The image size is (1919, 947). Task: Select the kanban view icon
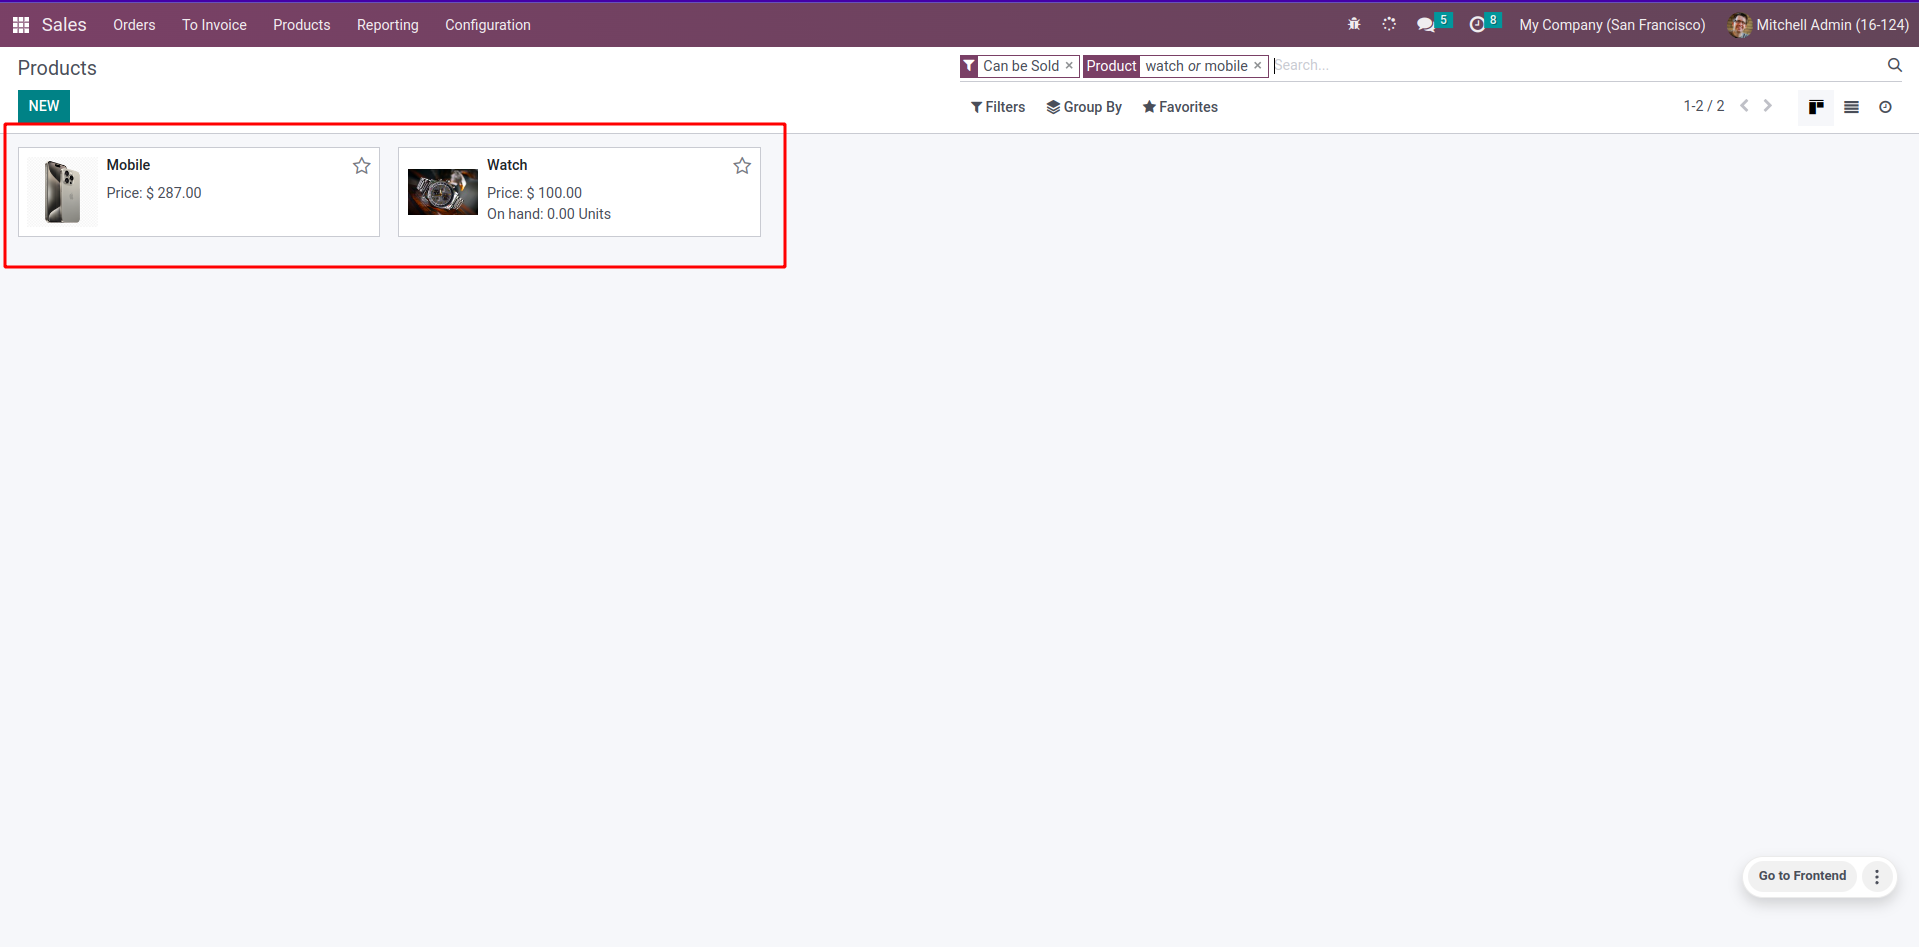point(1816,107)
